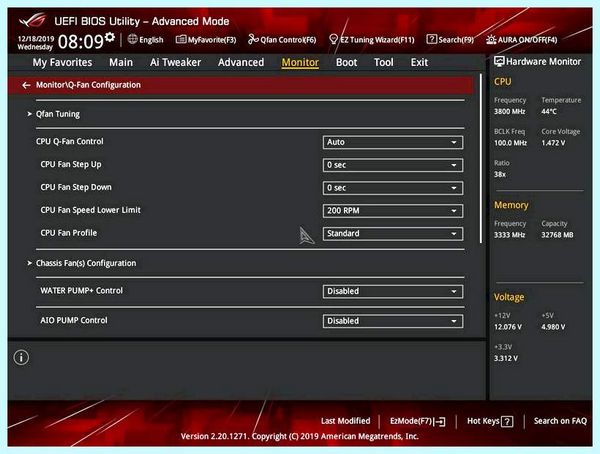Click the EzMode exit arrow icon
600x454 pixels.
click(x=440, y=422)
